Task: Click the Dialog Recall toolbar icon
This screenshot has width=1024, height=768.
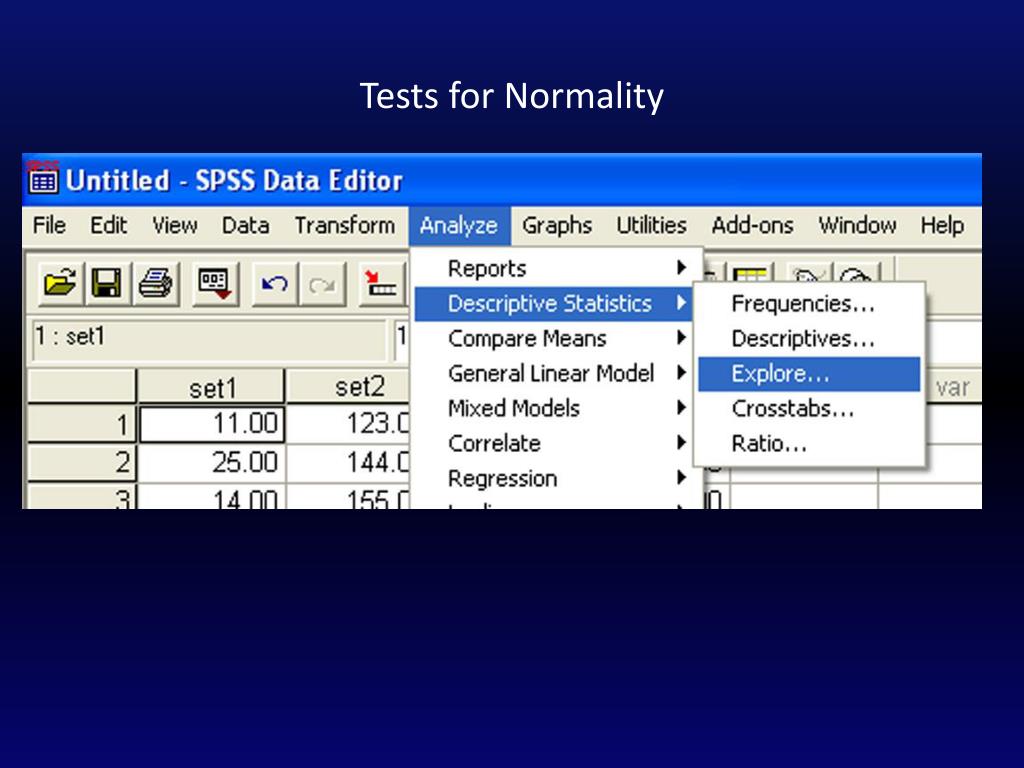Action: [216, 284]
